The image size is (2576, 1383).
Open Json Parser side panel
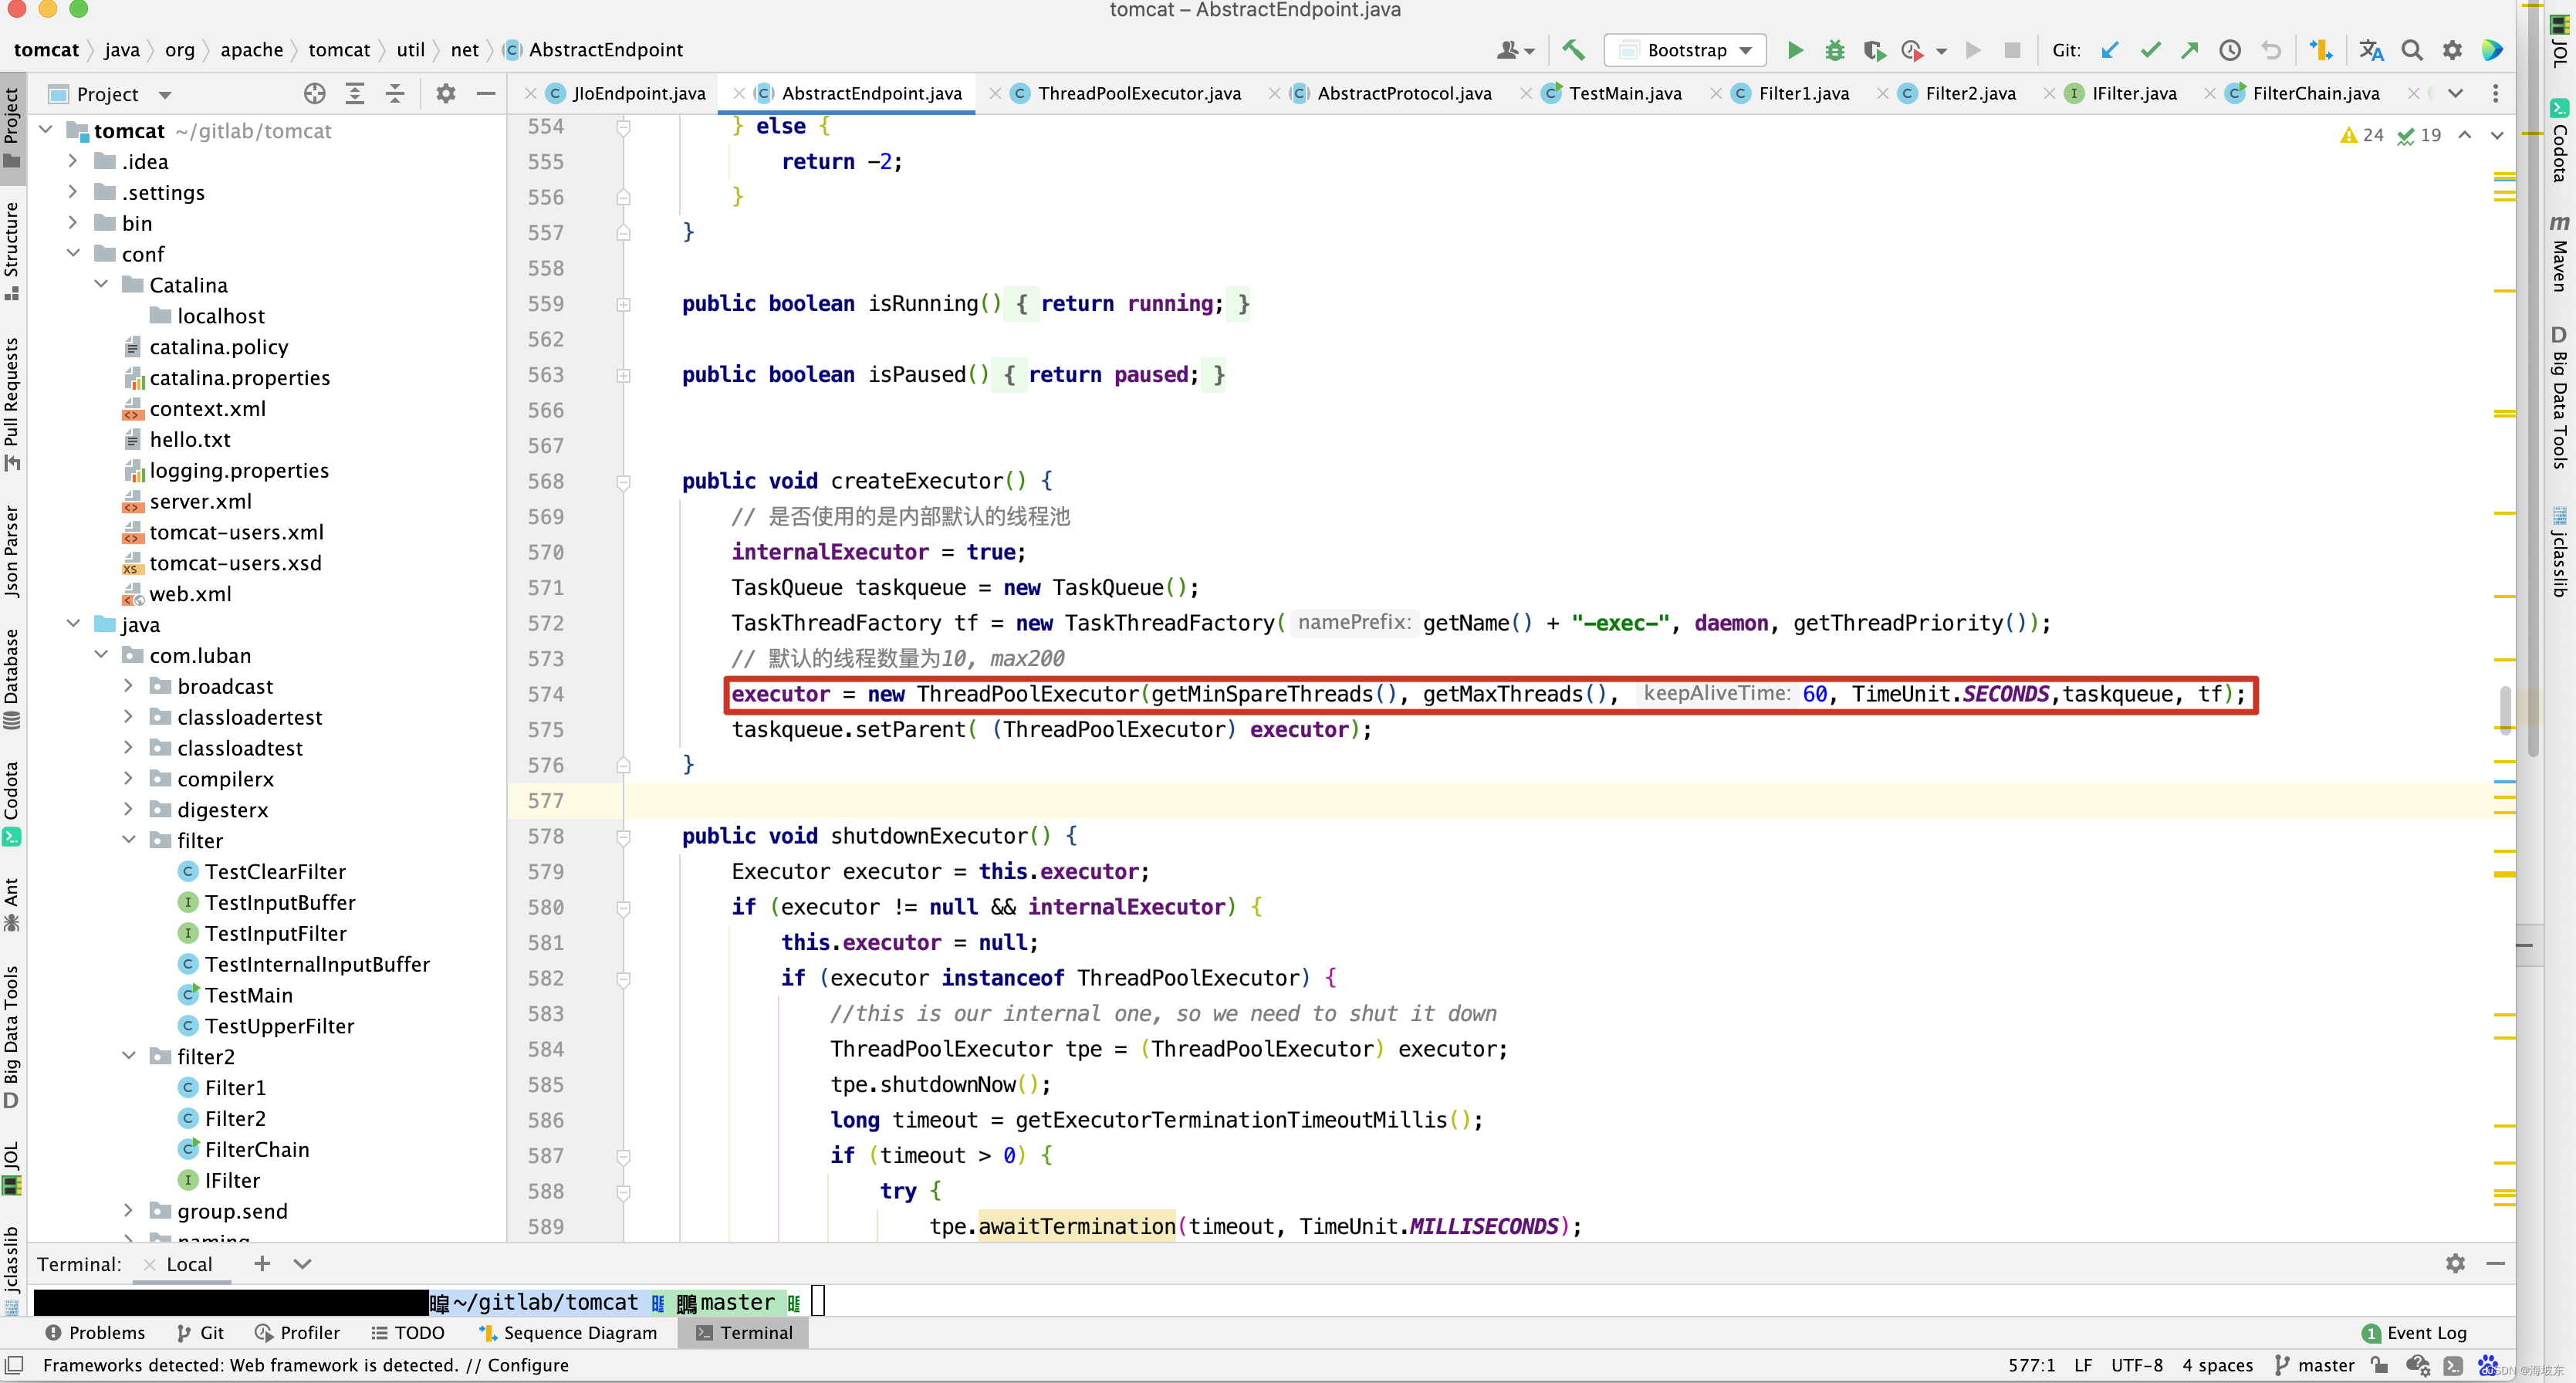(x=12, y=551)
